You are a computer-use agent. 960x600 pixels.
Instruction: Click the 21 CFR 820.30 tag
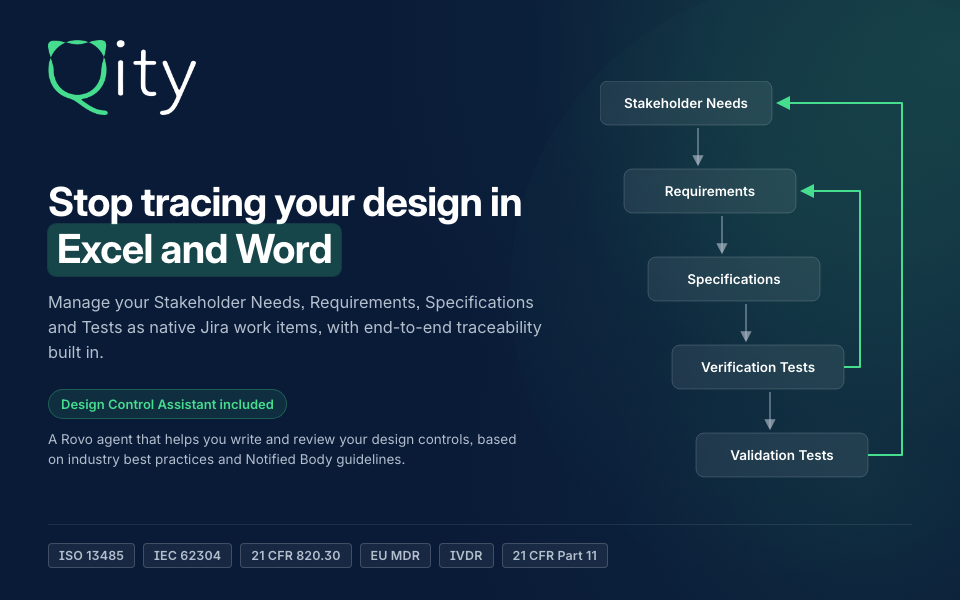[x=296, y=555]
